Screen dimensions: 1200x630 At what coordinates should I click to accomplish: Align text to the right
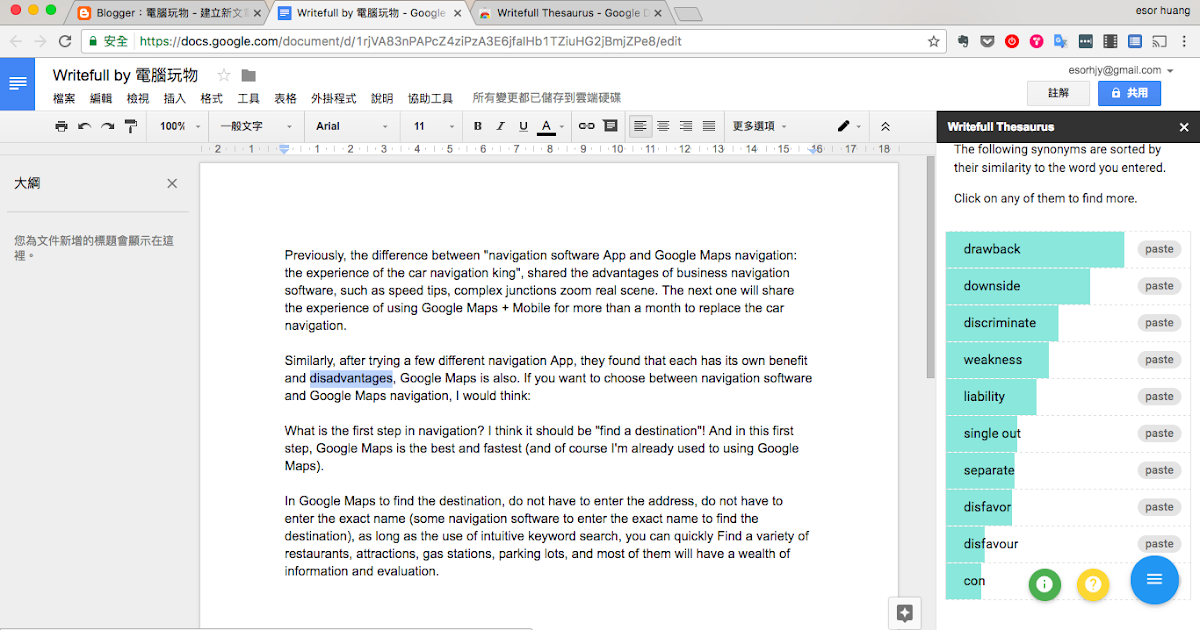pyautogui.click(x=686, y=126)
